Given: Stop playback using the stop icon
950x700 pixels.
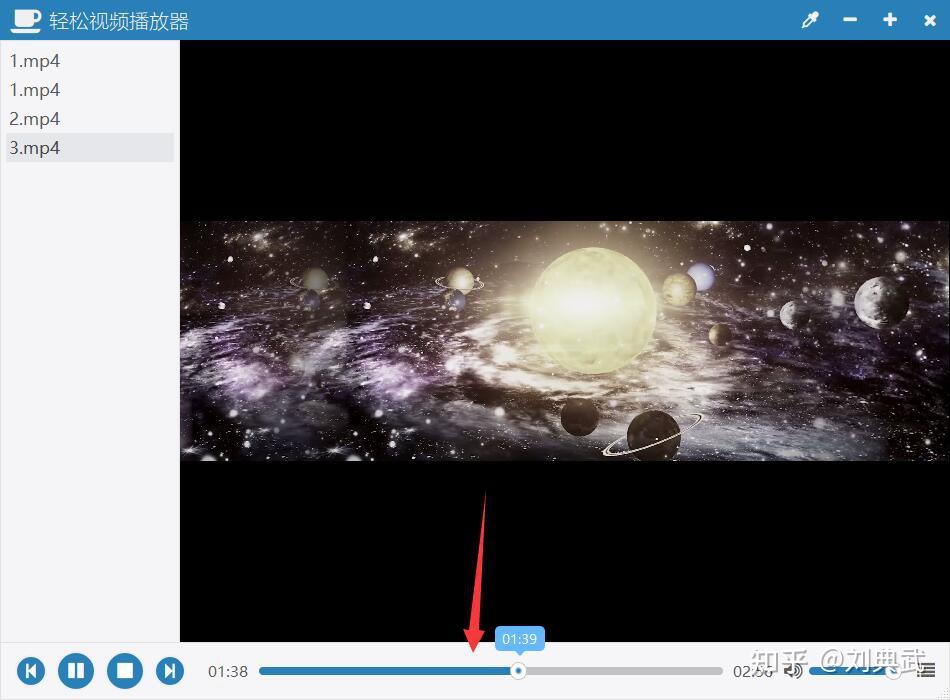Looking at the screenshot, I should 124,670.
